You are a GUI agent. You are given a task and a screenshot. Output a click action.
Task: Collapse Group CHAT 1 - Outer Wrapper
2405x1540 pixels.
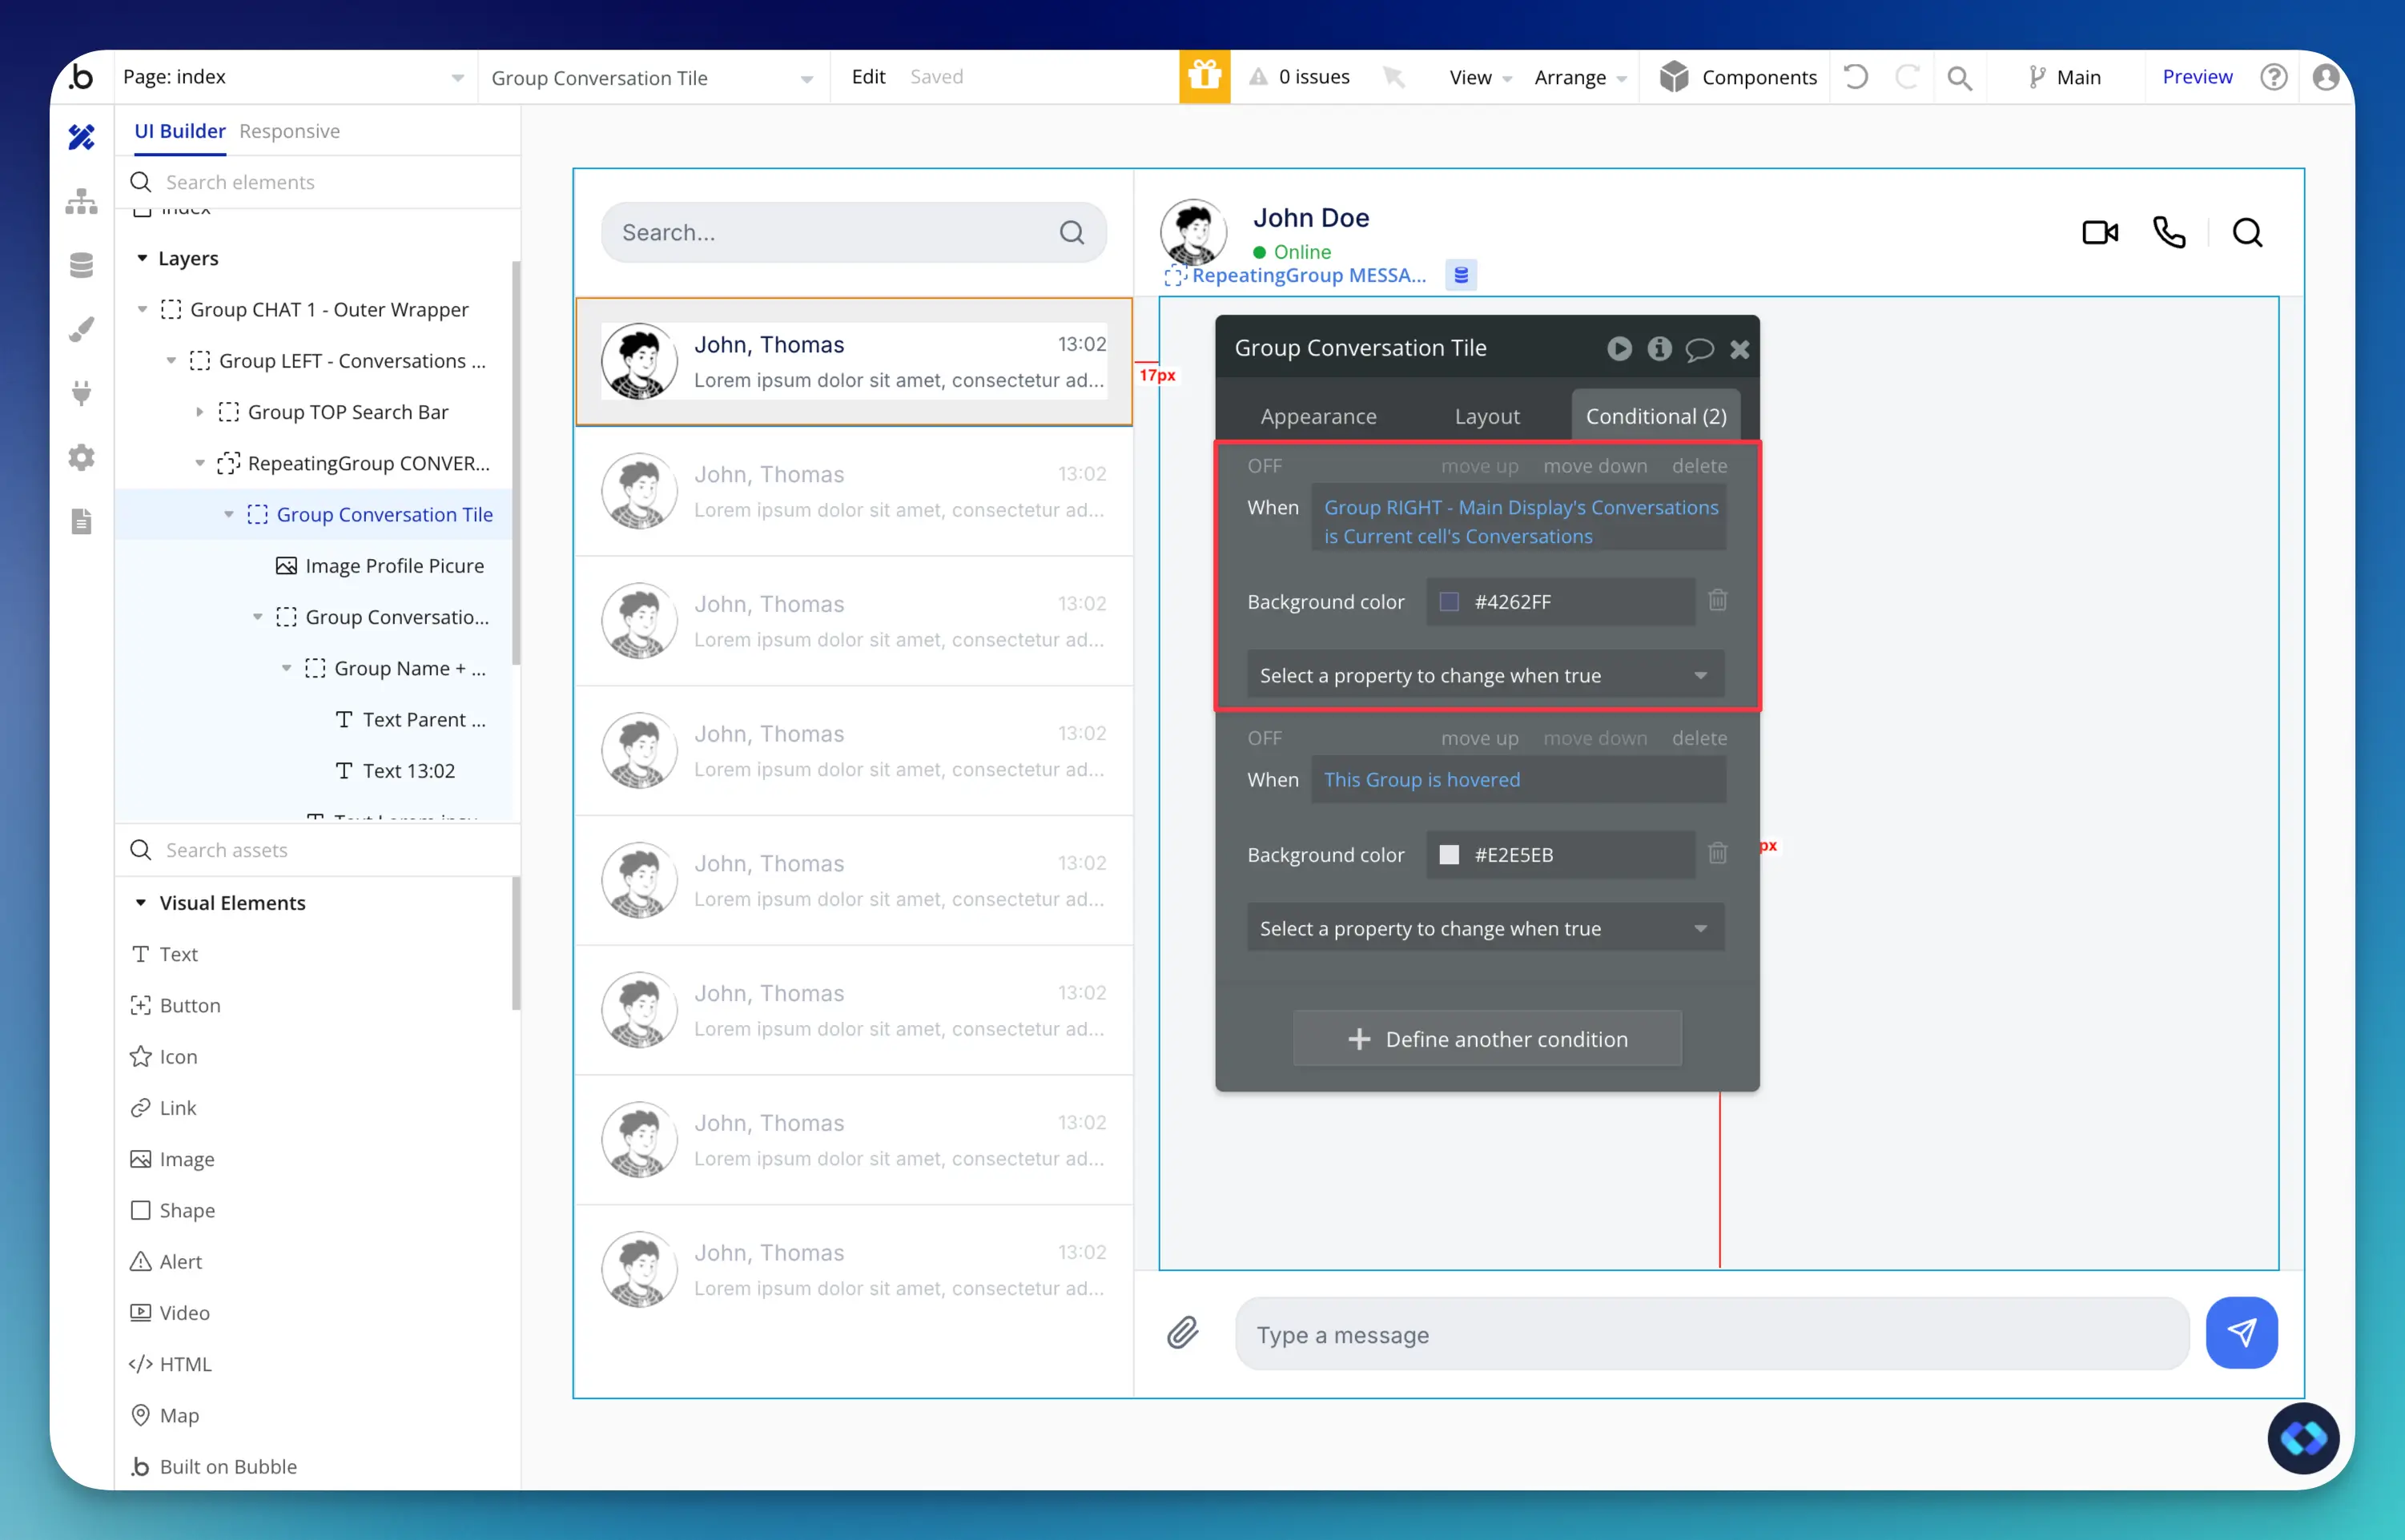(142, 309)
